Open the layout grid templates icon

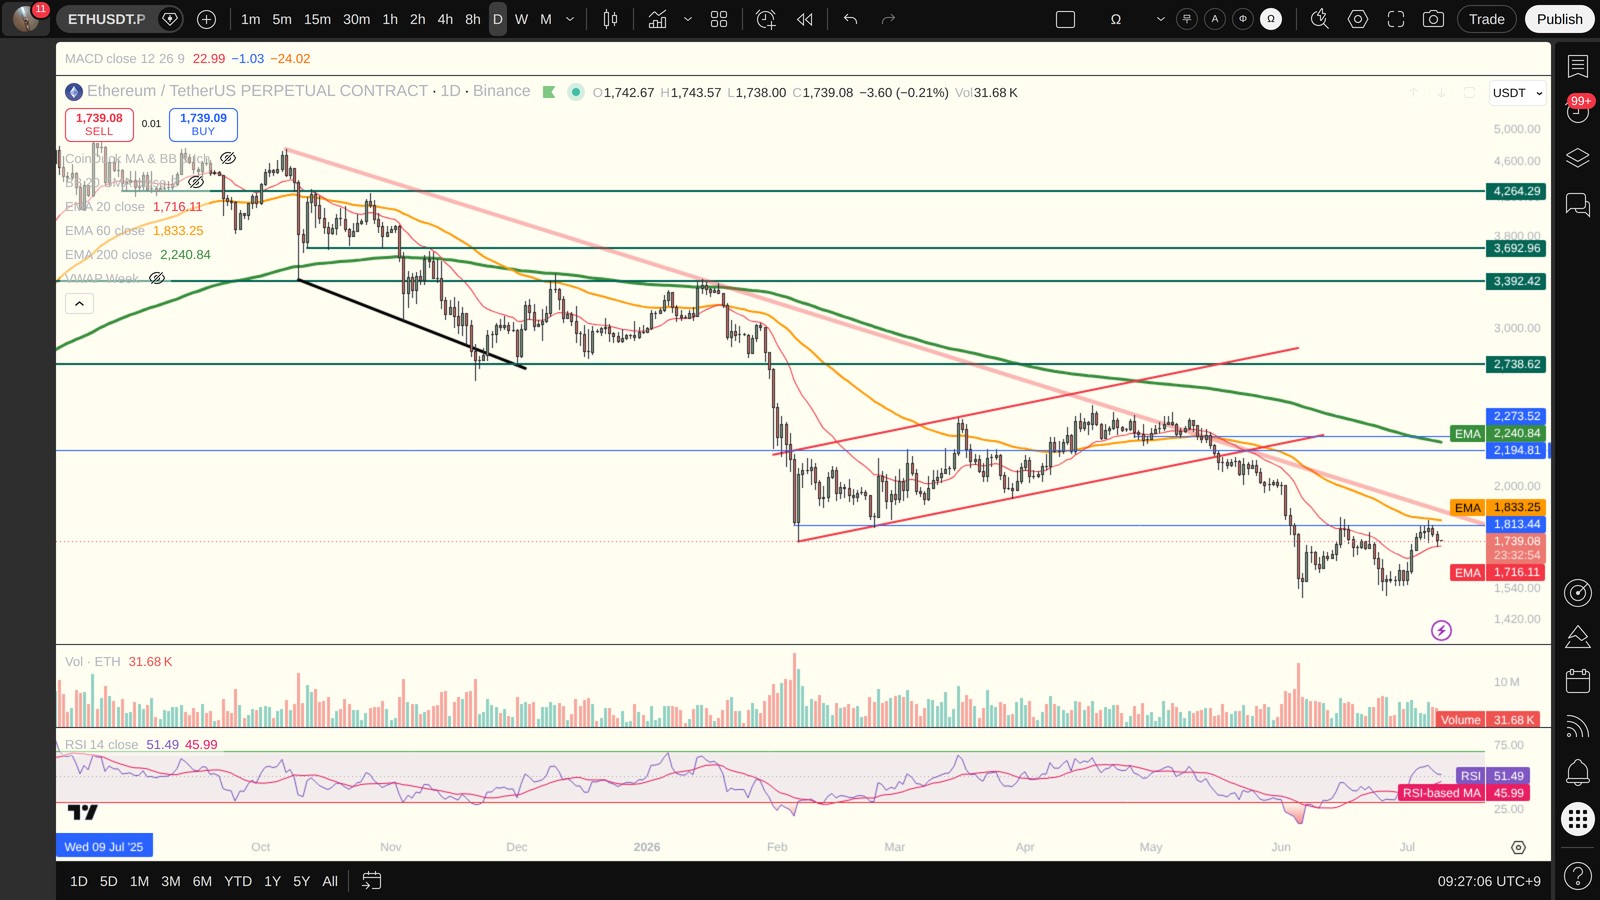(x=719, y=19)
